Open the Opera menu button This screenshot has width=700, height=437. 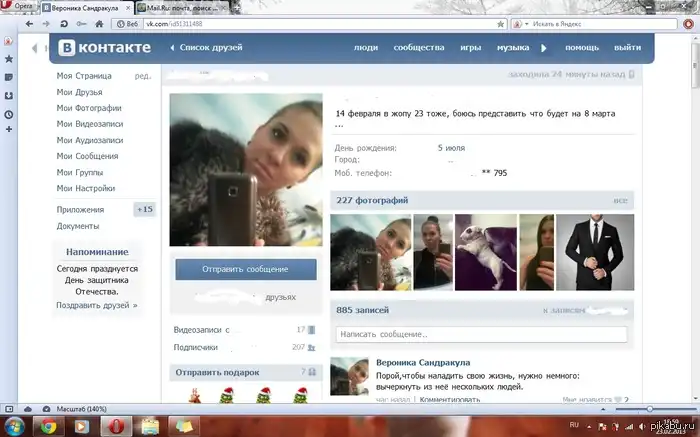coord(22,6)
